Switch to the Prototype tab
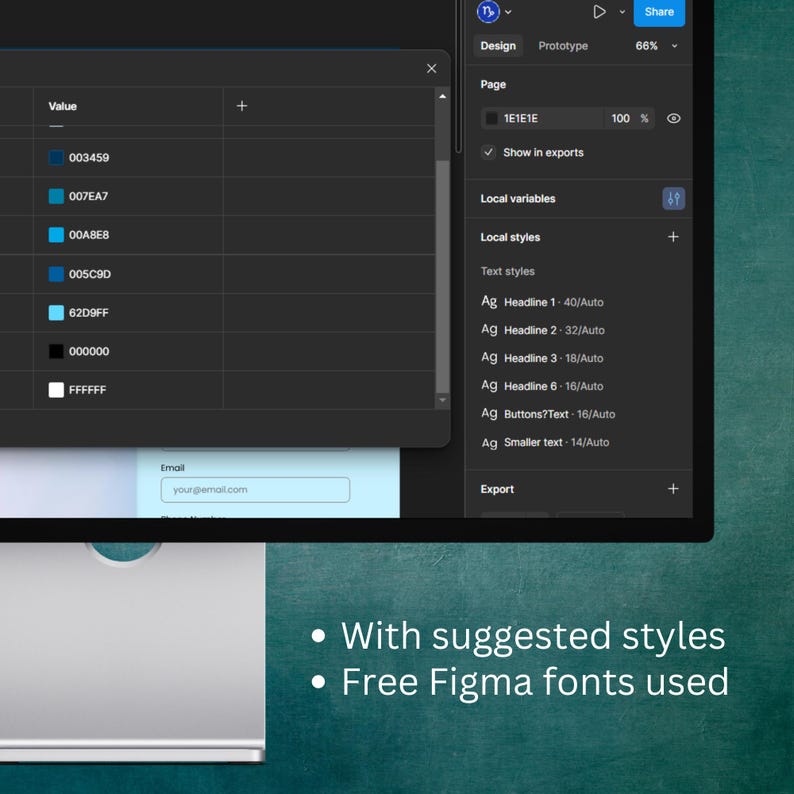 [x=563, y=46]
